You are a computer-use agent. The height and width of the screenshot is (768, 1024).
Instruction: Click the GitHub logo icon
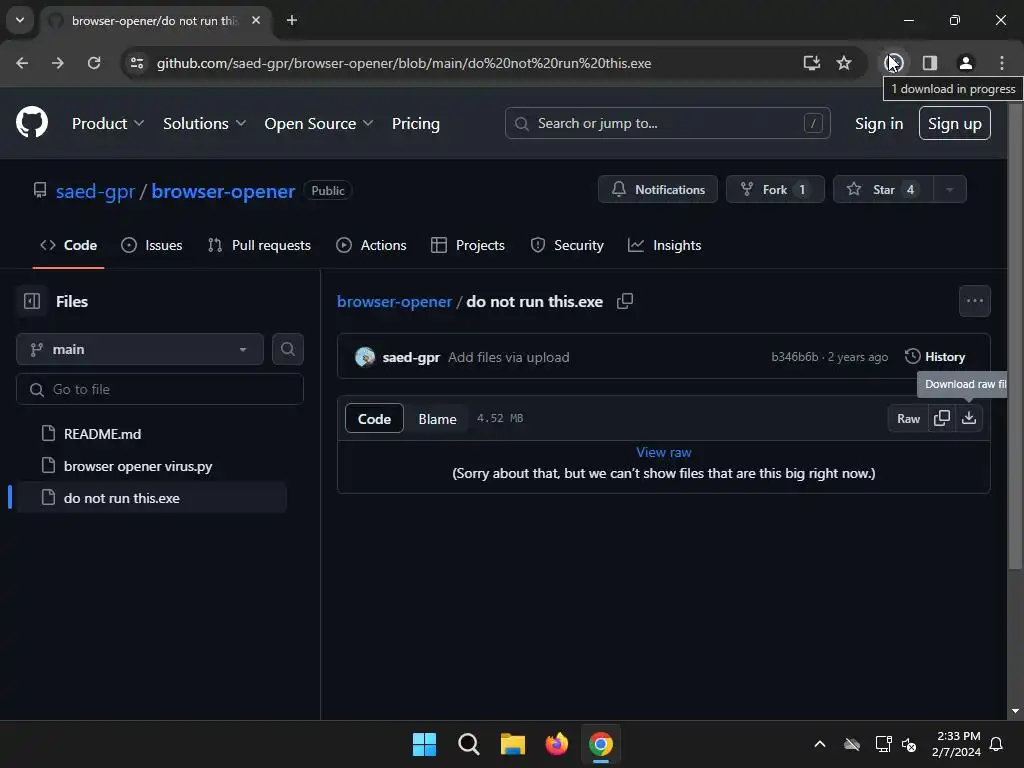pyautogui.click(x=32, y=122)
